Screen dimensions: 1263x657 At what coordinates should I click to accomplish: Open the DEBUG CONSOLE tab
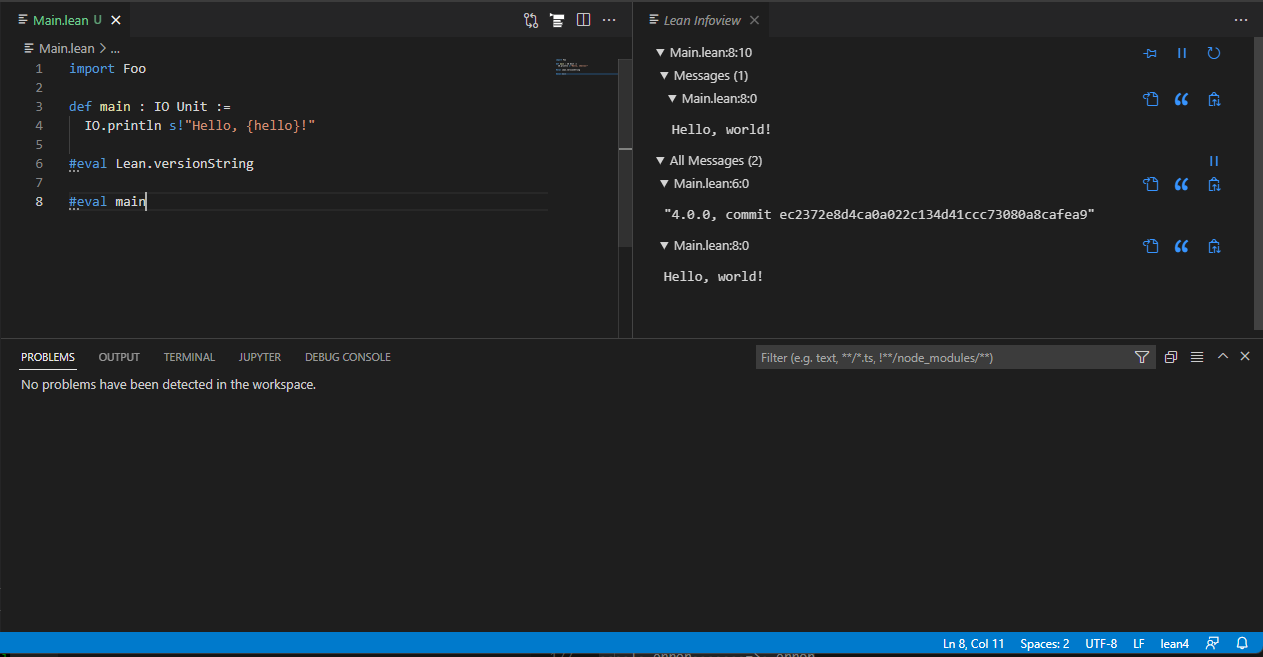(347, 356)
